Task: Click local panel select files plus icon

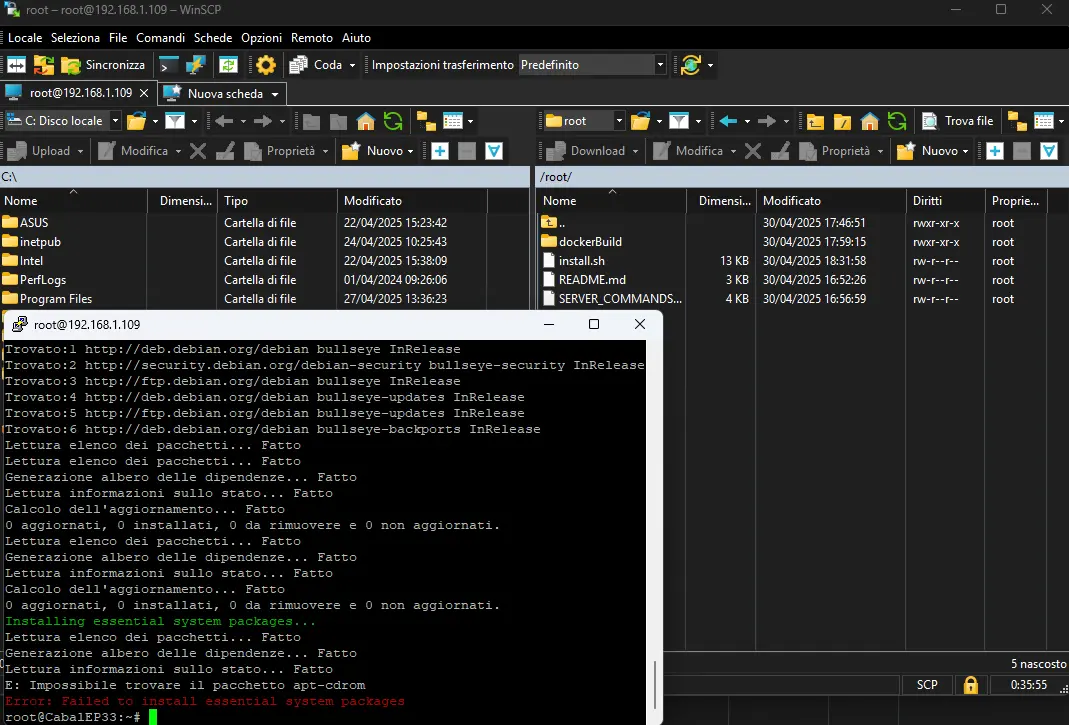Action: click(440, 151)
